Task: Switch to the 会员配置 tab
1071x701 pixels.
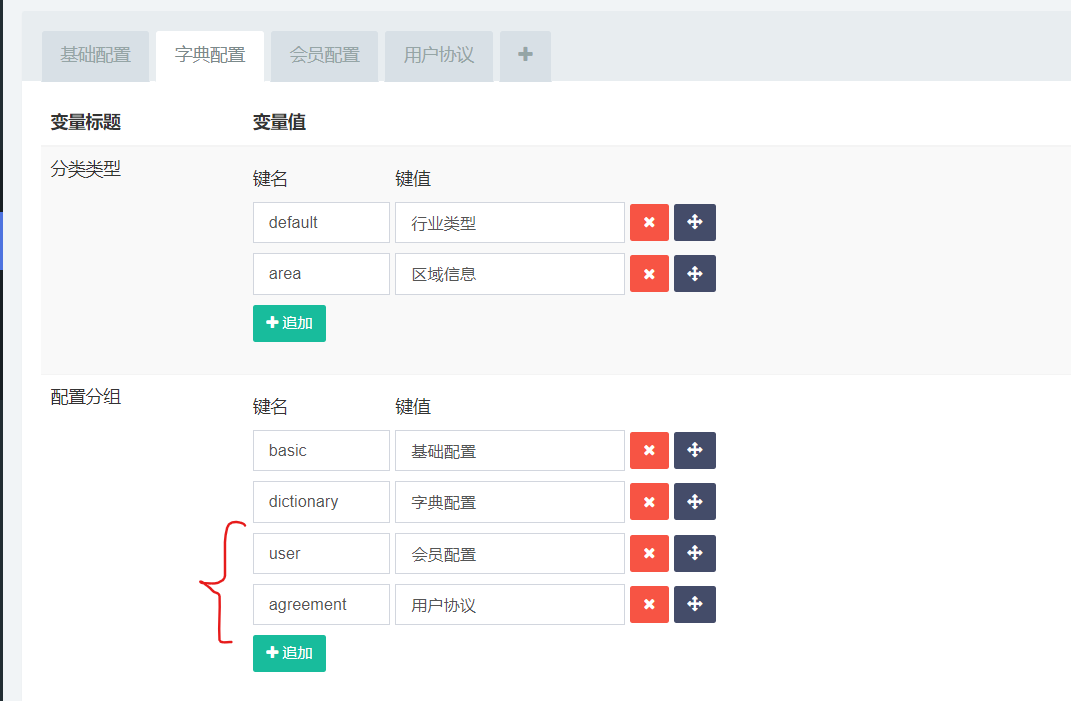Action: pyautogui.click(x=324, y=56)
